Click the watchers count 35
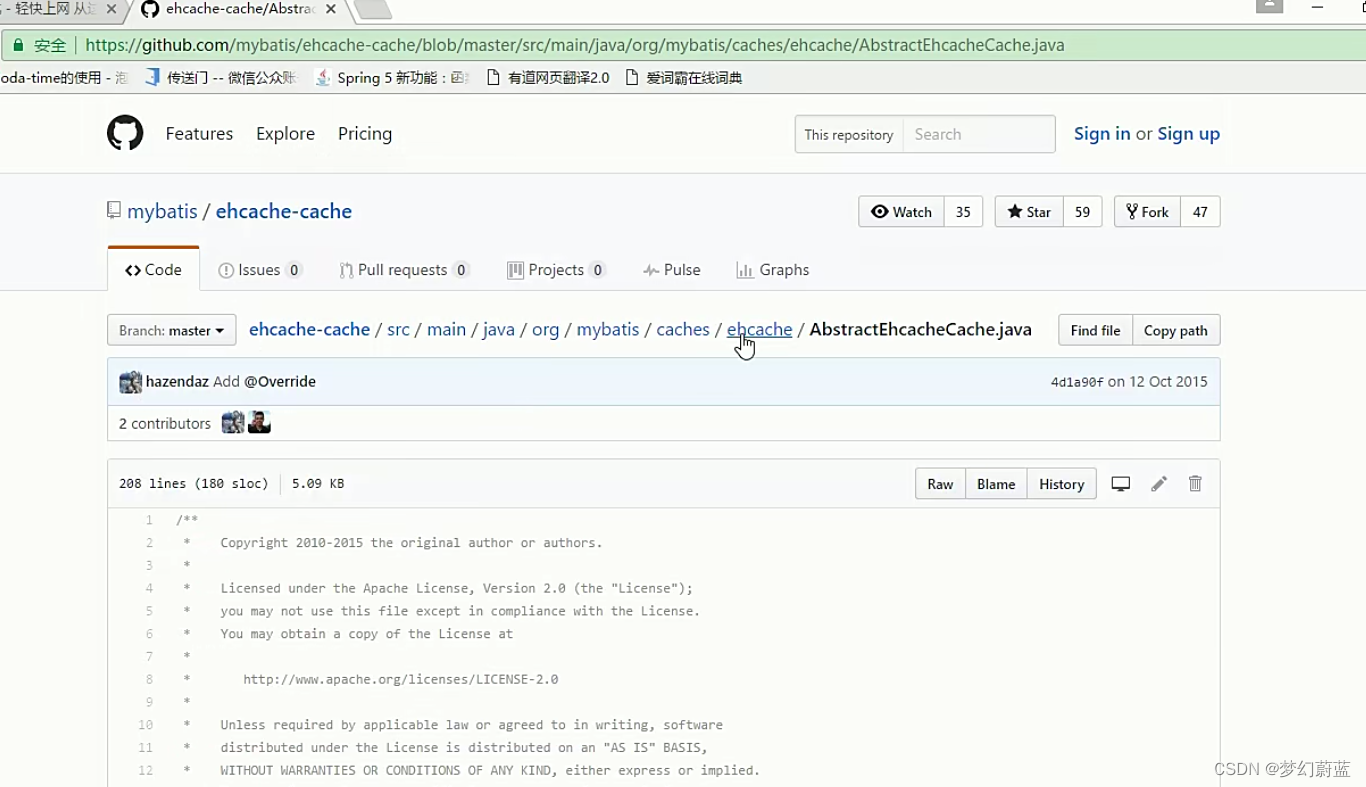The height and width of the screenshot is (787, 1366). pos(963,212)
